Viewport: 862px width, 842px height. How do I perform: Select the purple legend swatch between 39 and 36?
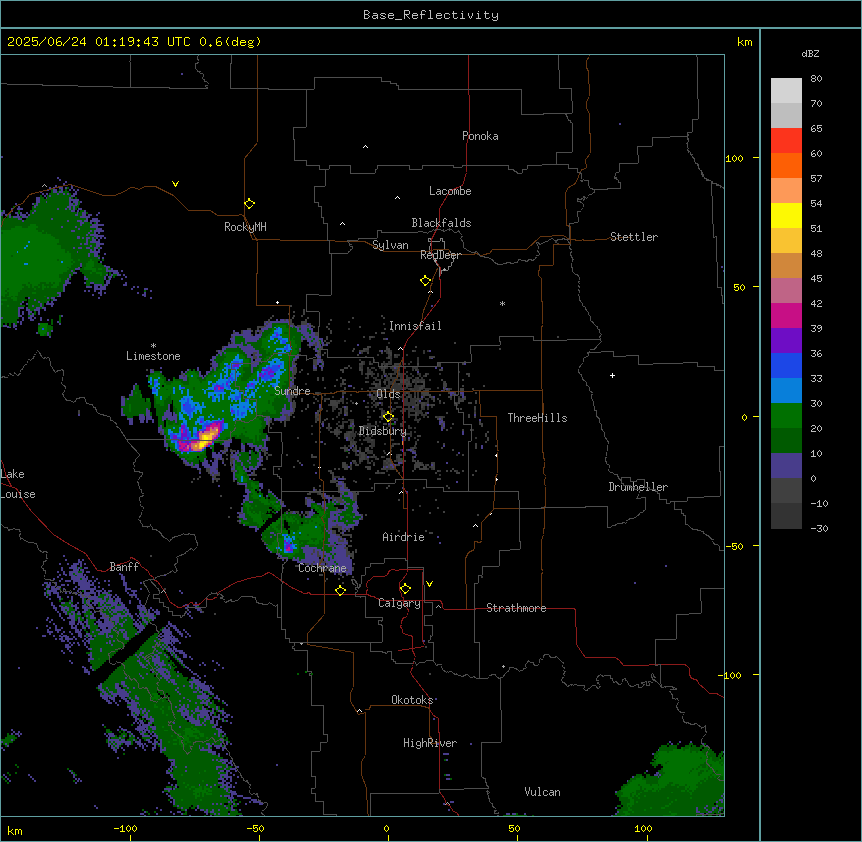786,341
